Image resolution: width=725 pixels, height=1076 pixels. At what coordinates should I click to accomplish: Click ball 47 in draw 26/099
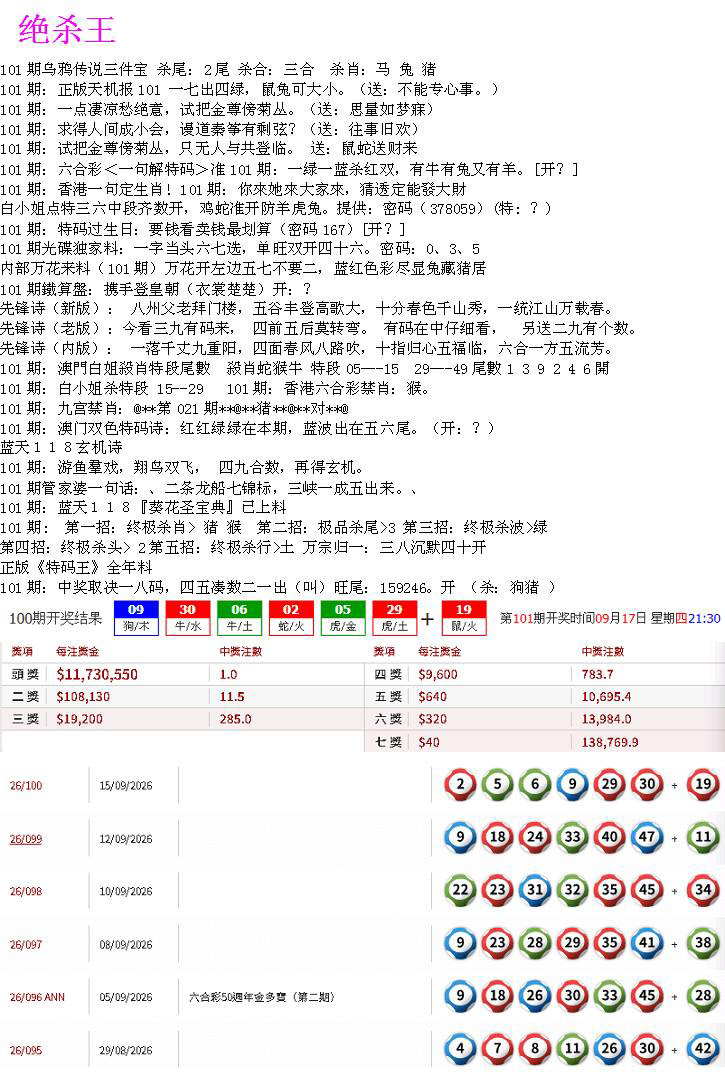click(x=647, y=837)
